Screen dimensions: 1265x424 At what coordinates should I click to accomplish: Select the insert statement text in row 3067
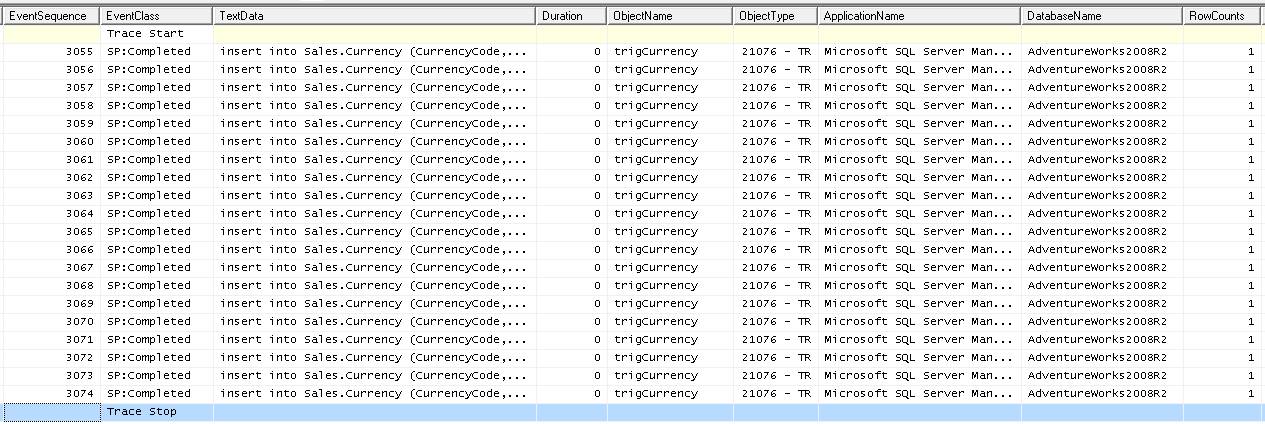(x=373, y=268)
